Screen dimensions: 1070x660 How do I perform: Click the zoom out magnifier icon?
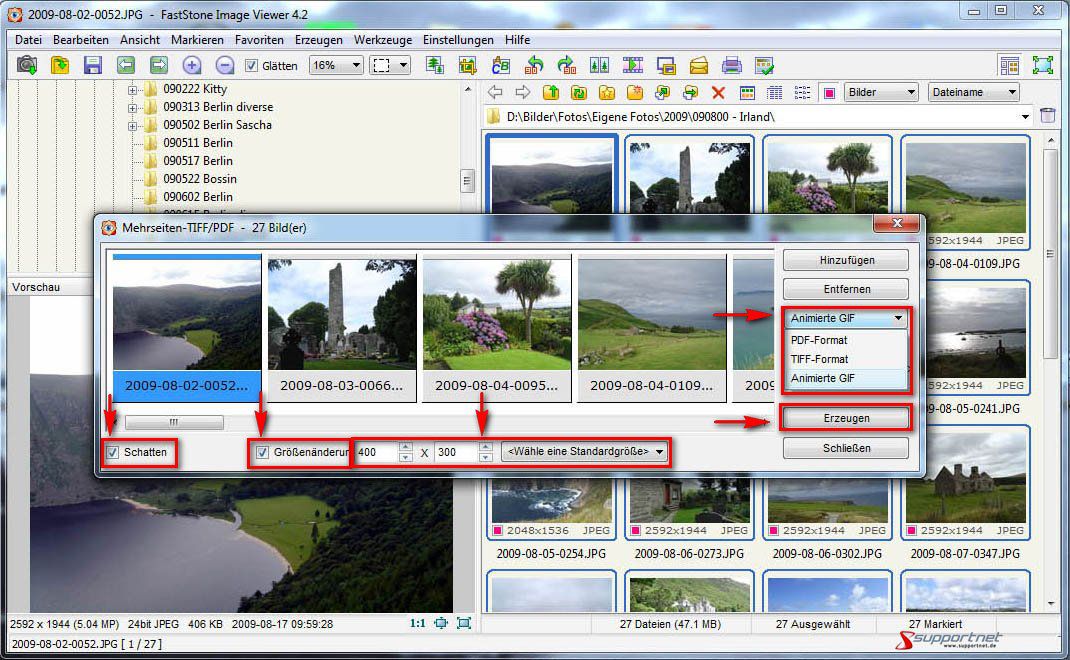click(x=225, y=65)
